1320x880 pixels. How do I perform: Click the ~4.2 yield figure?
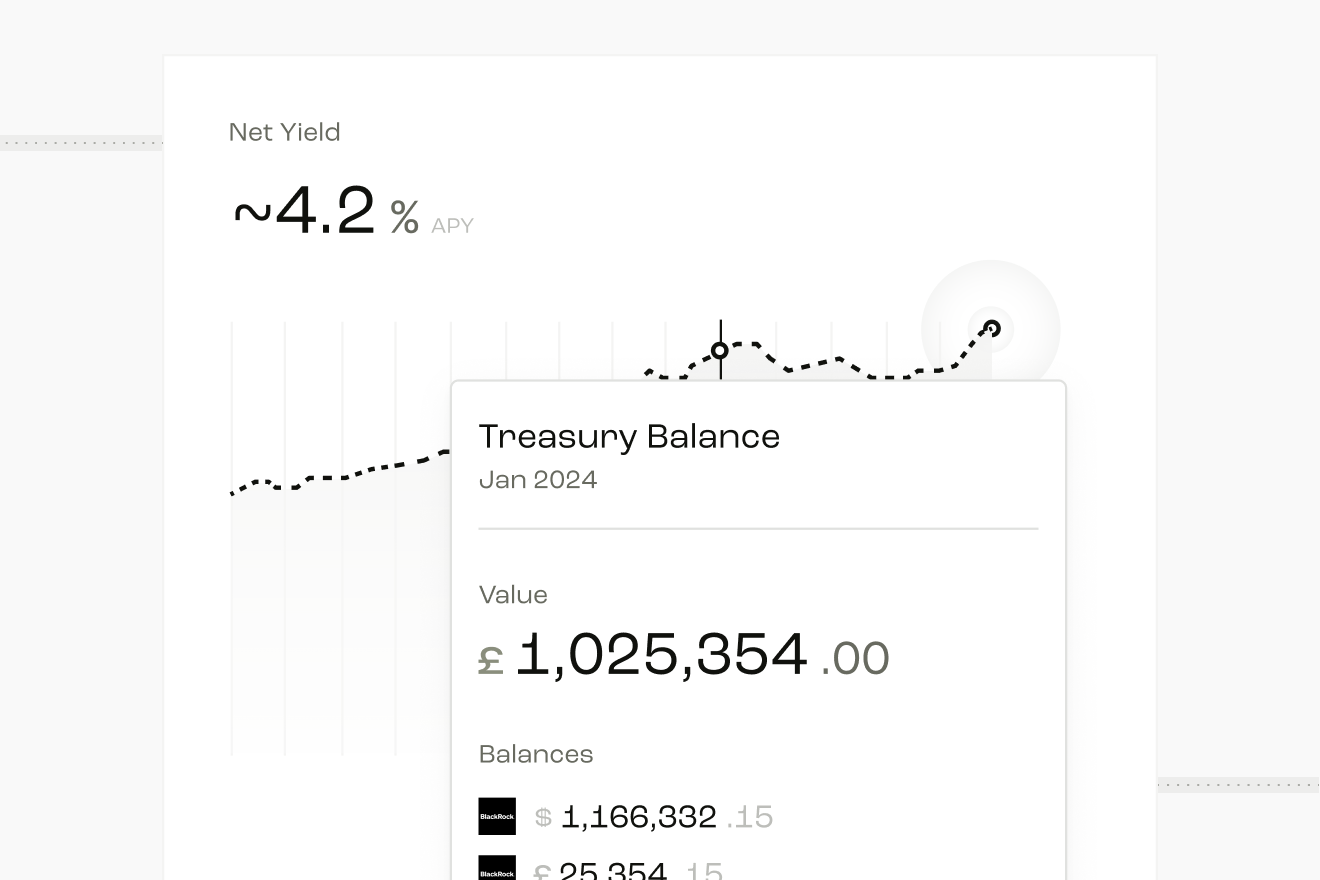coord(304,212)
